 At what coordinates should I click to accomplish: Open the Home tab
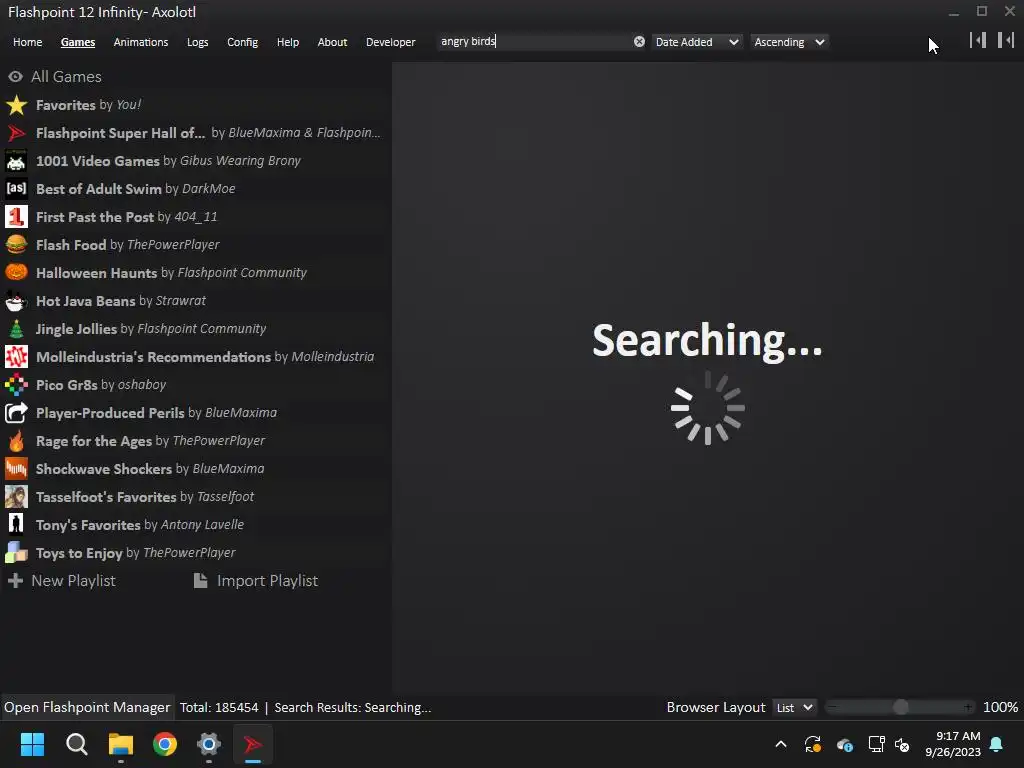(x=27, y=42)
